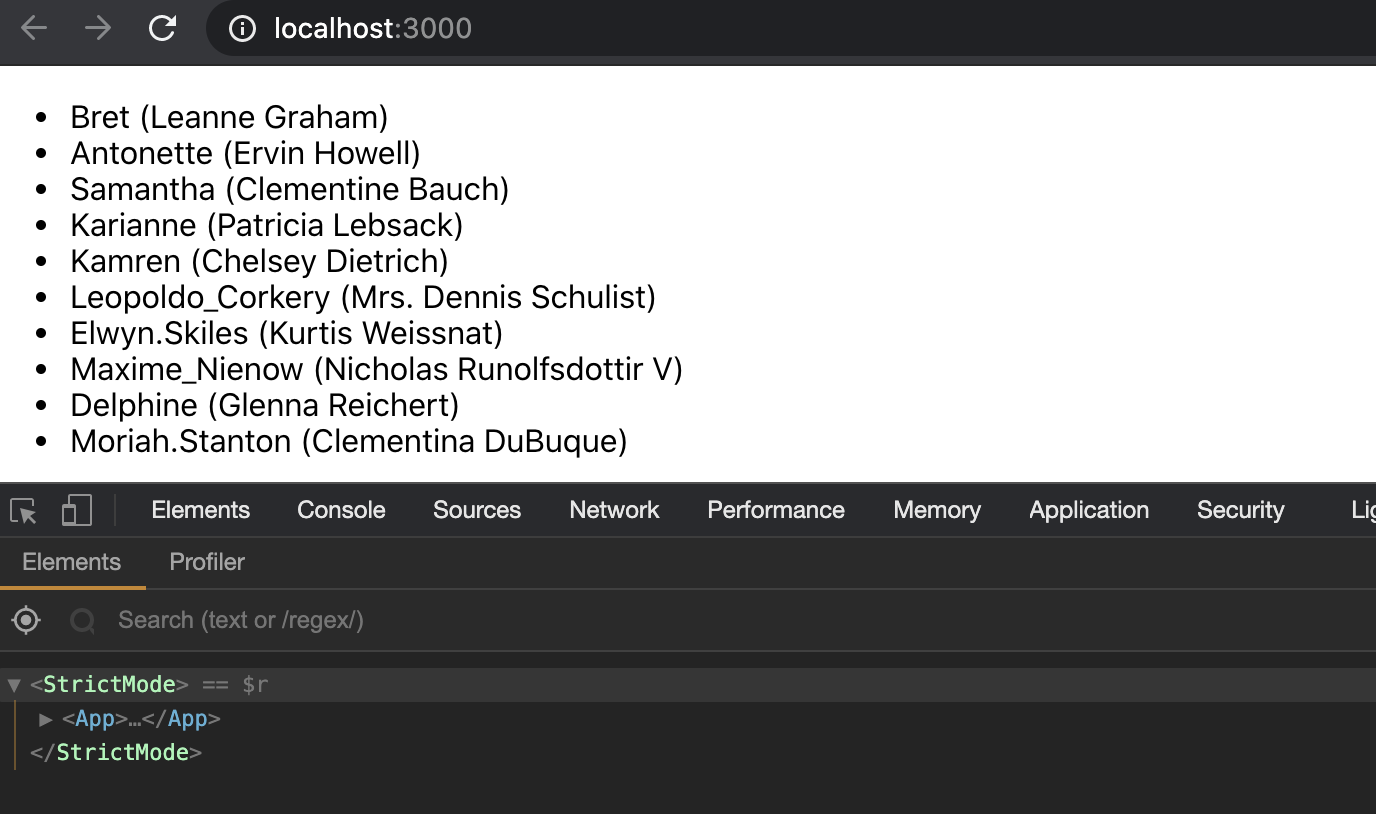View site information icon in address bar
Viewport: 1376px width, 814px height.
(242, 28)
